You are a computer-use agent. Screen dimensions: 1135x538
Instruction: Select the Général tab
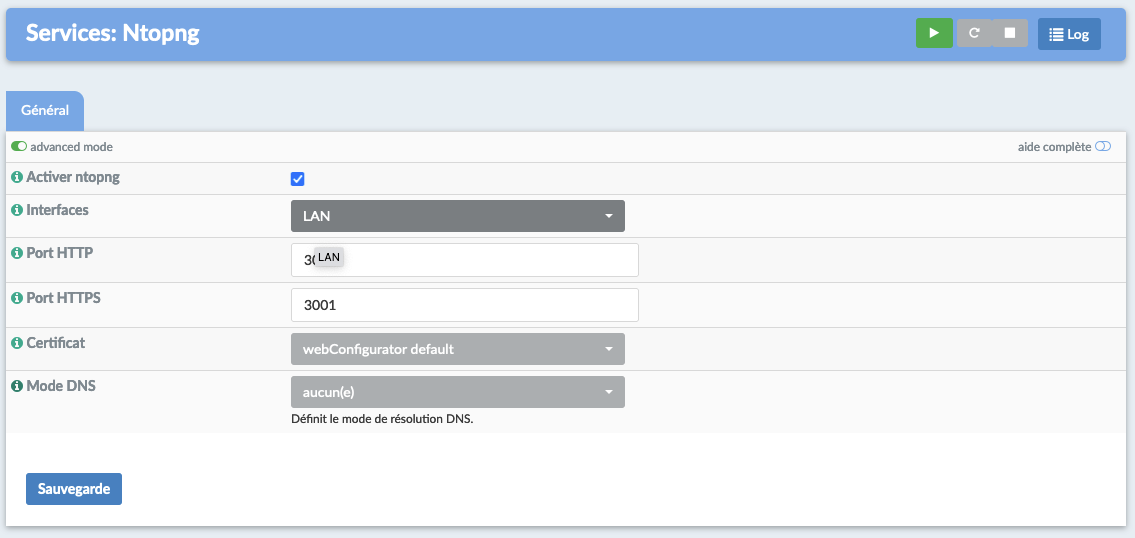pyautogui.click(x=45, y=111)
